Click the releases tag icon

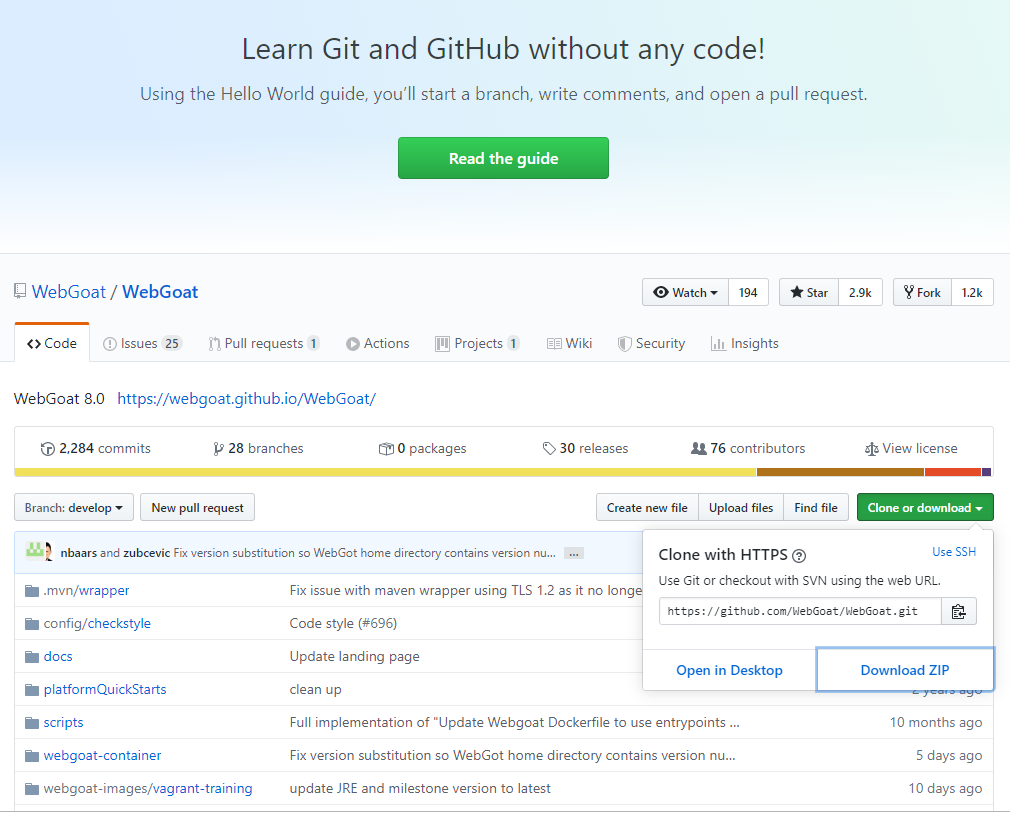549,448
